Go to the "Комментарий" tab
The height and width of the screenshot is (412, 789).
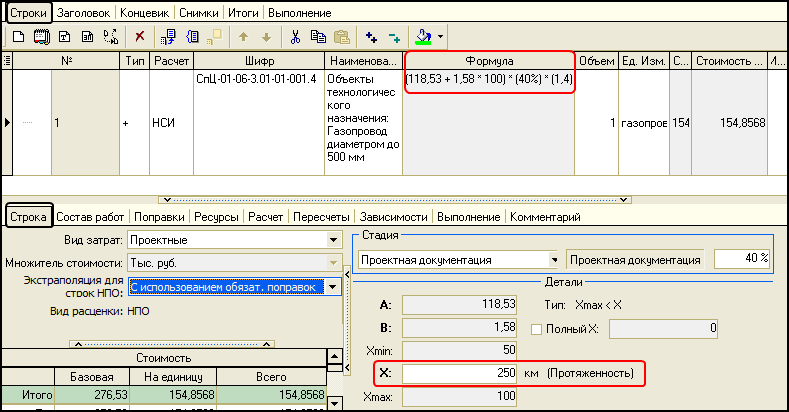545,216
